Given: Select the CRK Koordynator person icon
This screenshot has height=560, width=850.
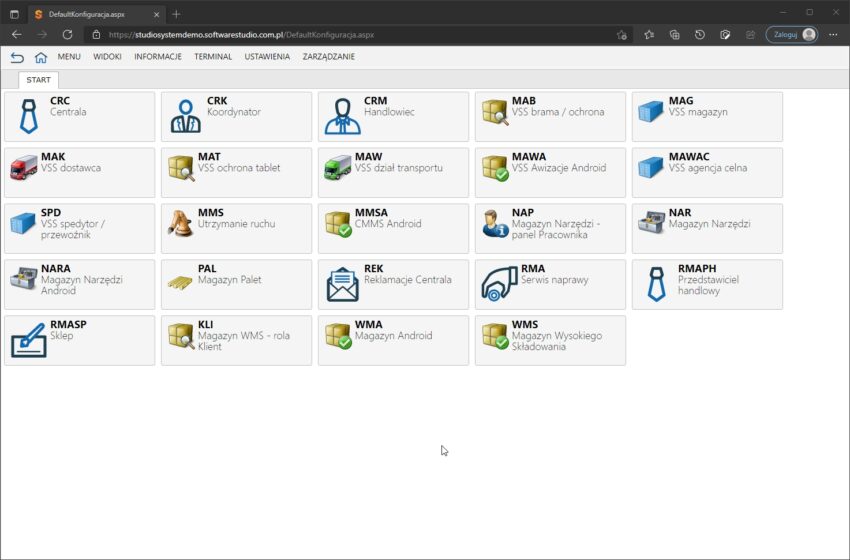Looking at the screenshot, I should (x=185, y=116).
